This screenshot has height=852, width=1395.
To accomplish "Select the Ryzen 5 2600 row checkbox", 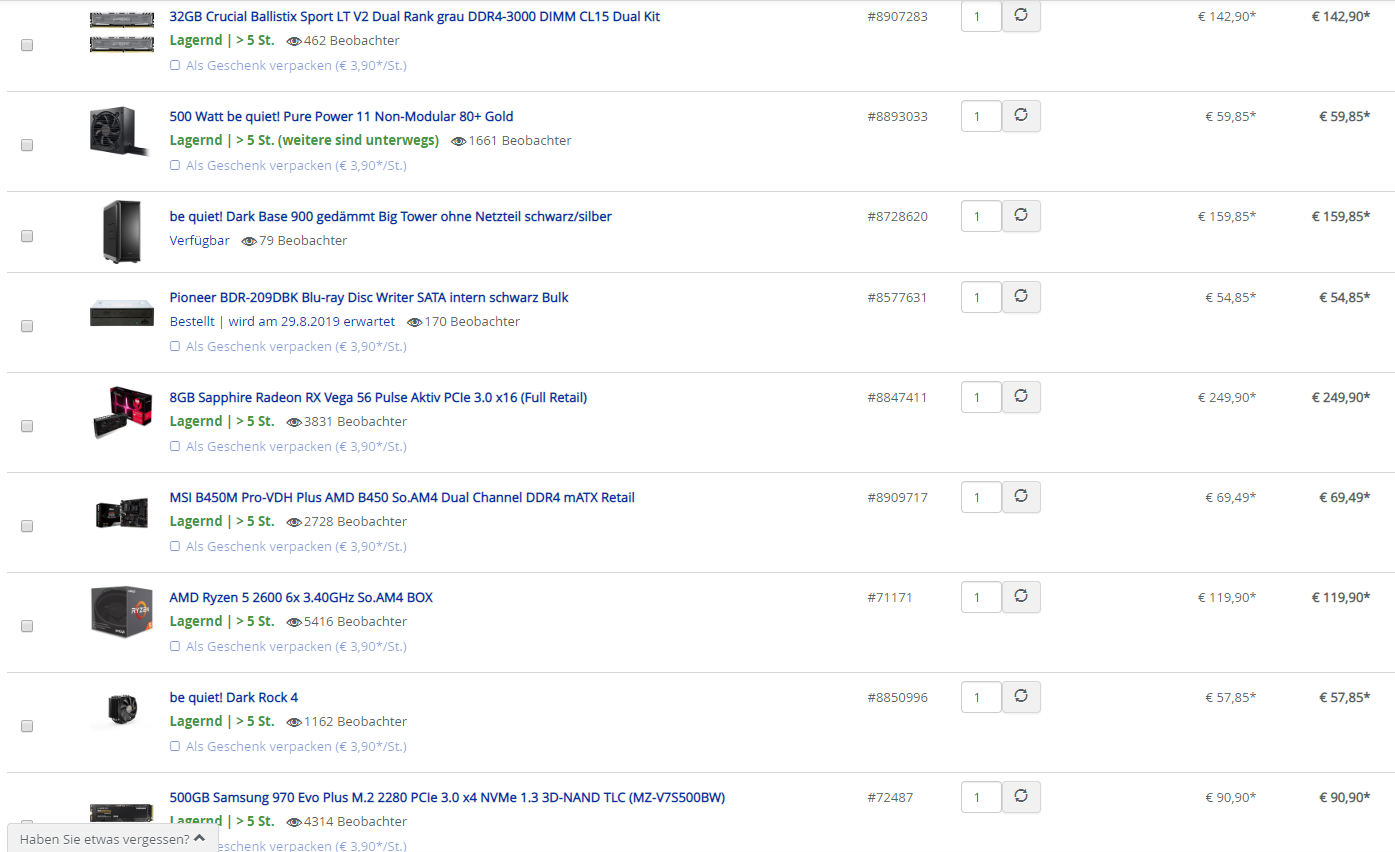I will tap(27, 626).
